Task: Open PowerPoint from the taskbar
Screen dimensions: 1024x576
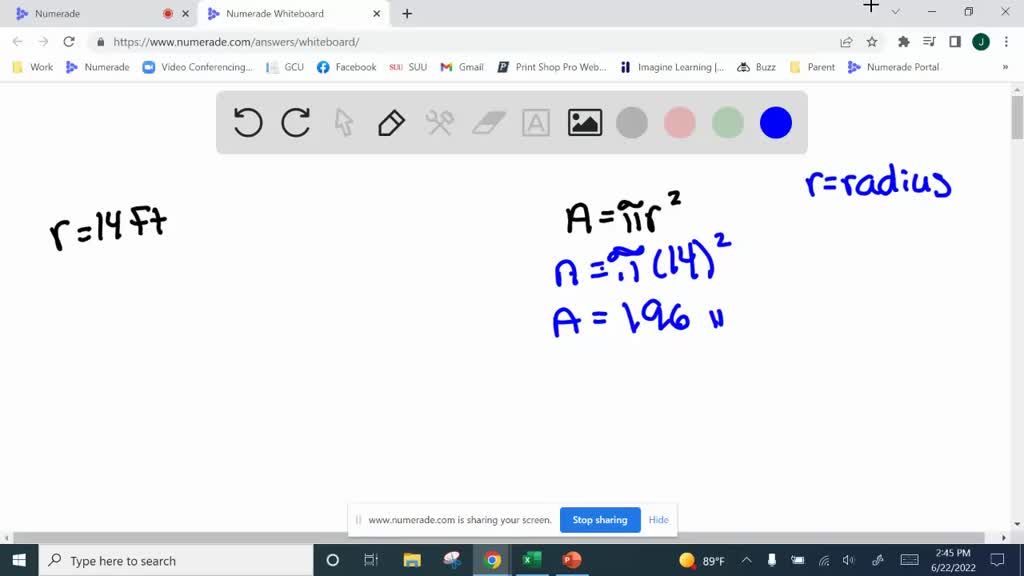Action: pos(571,560)
